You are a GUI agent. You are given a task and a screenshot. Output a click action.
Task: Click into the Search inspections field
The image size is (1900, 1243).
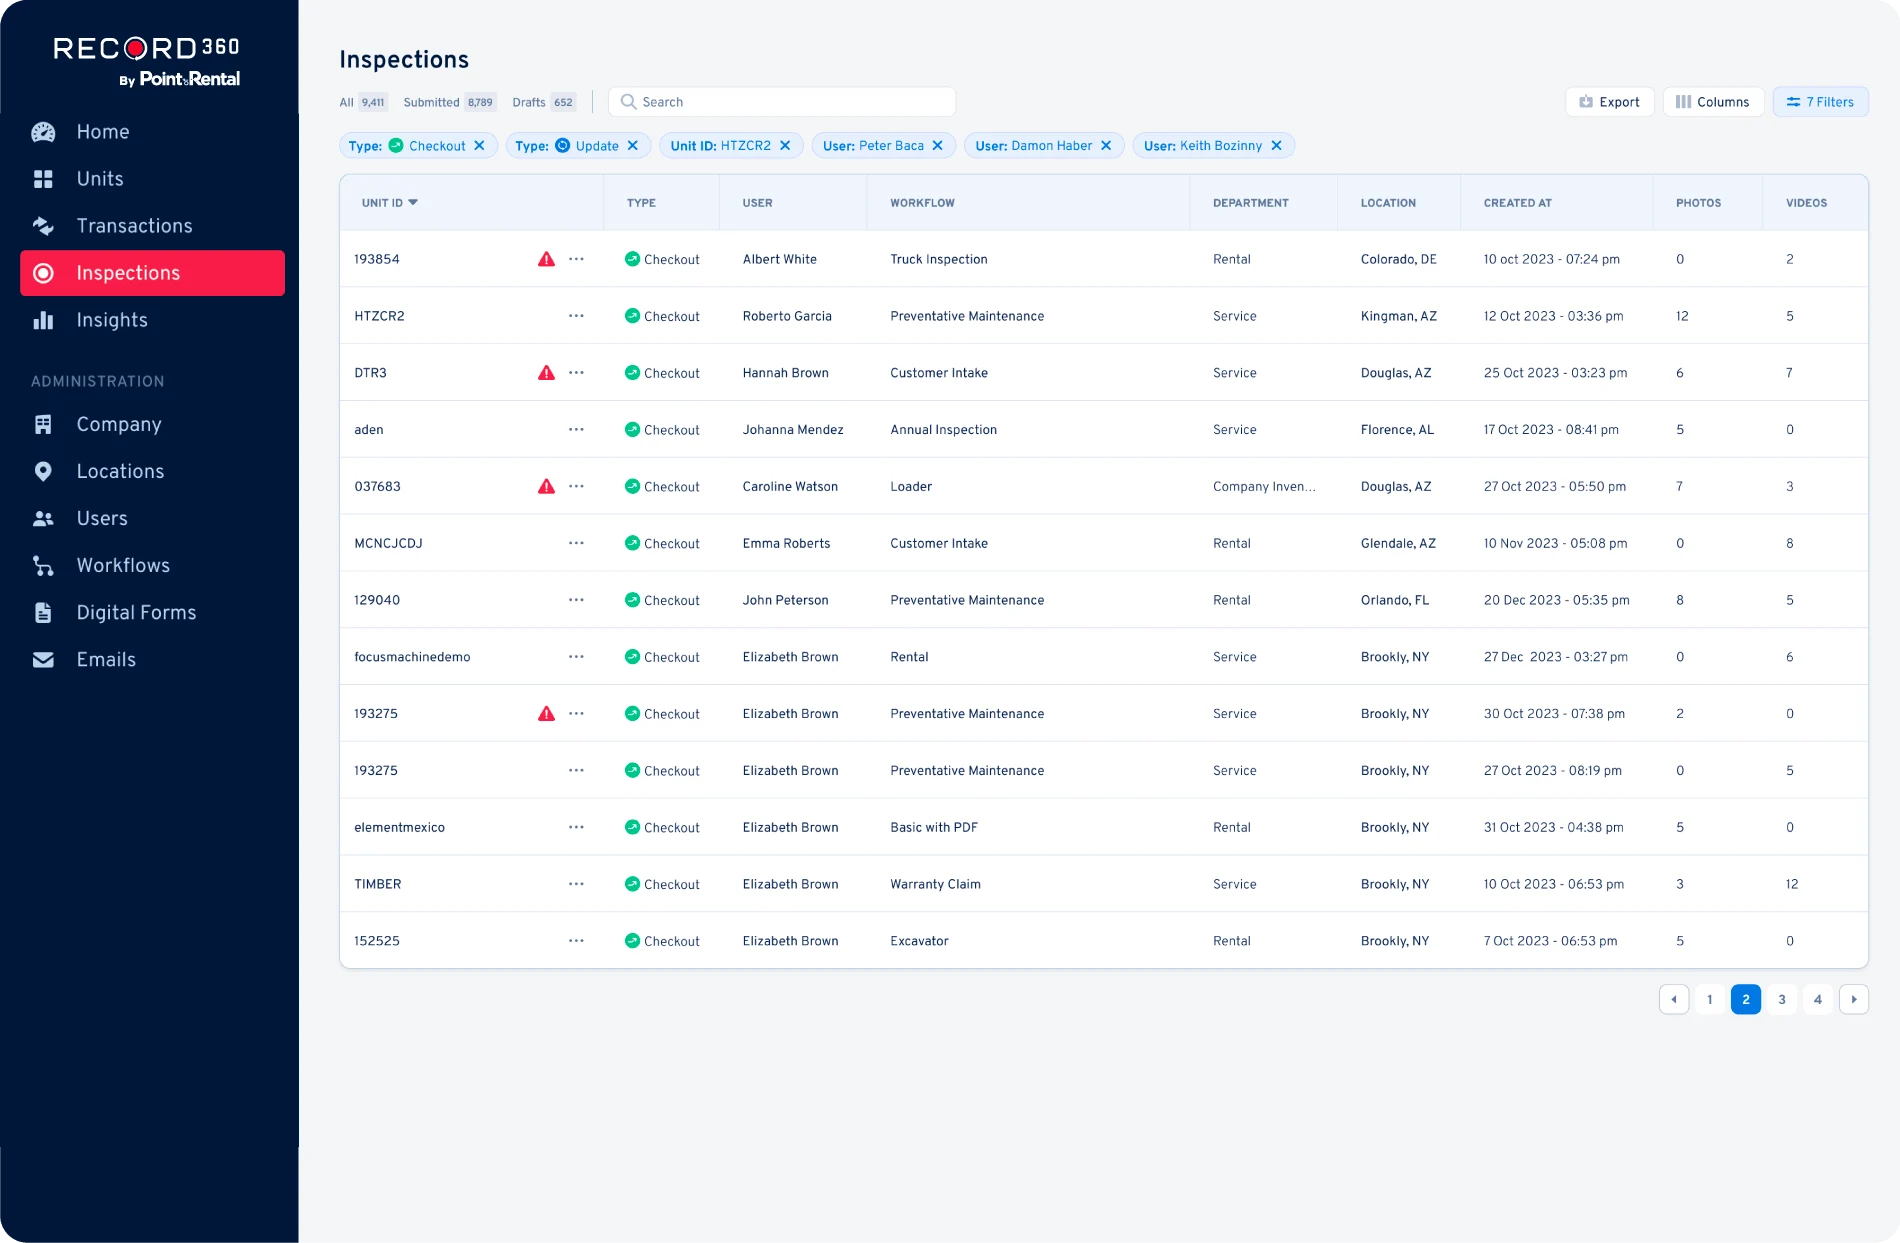point(790,102)
